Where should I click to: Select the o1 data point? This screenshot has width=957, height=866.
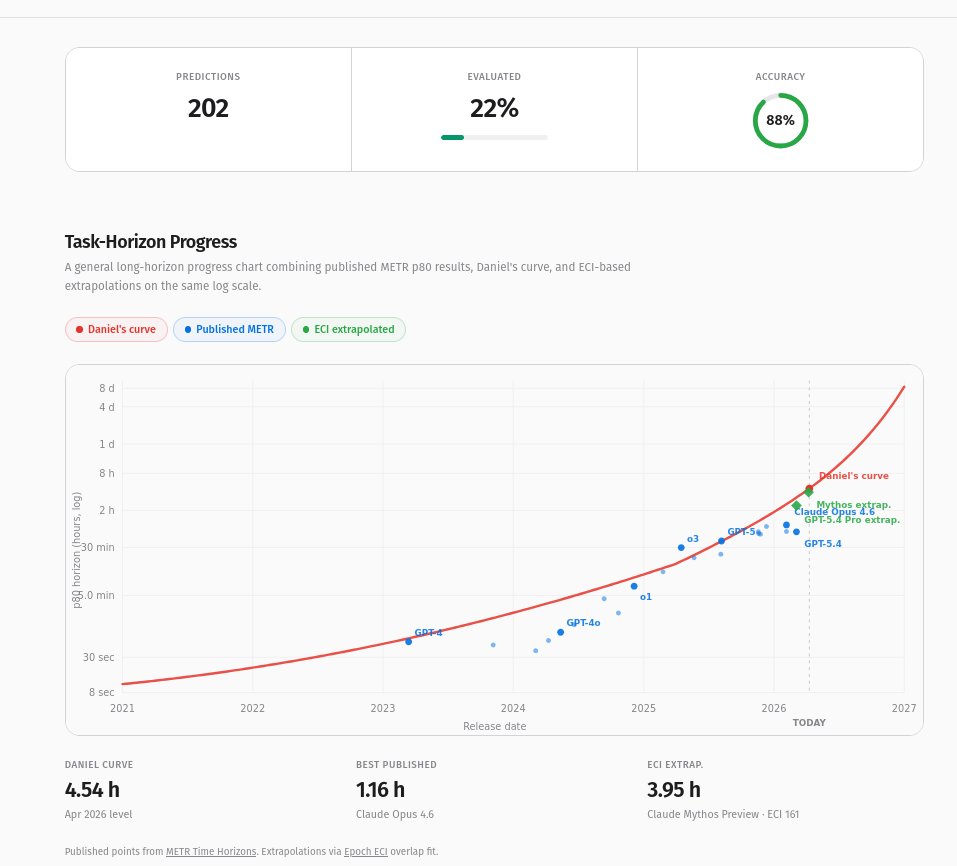pyautogui.click(x=634, y=586)
